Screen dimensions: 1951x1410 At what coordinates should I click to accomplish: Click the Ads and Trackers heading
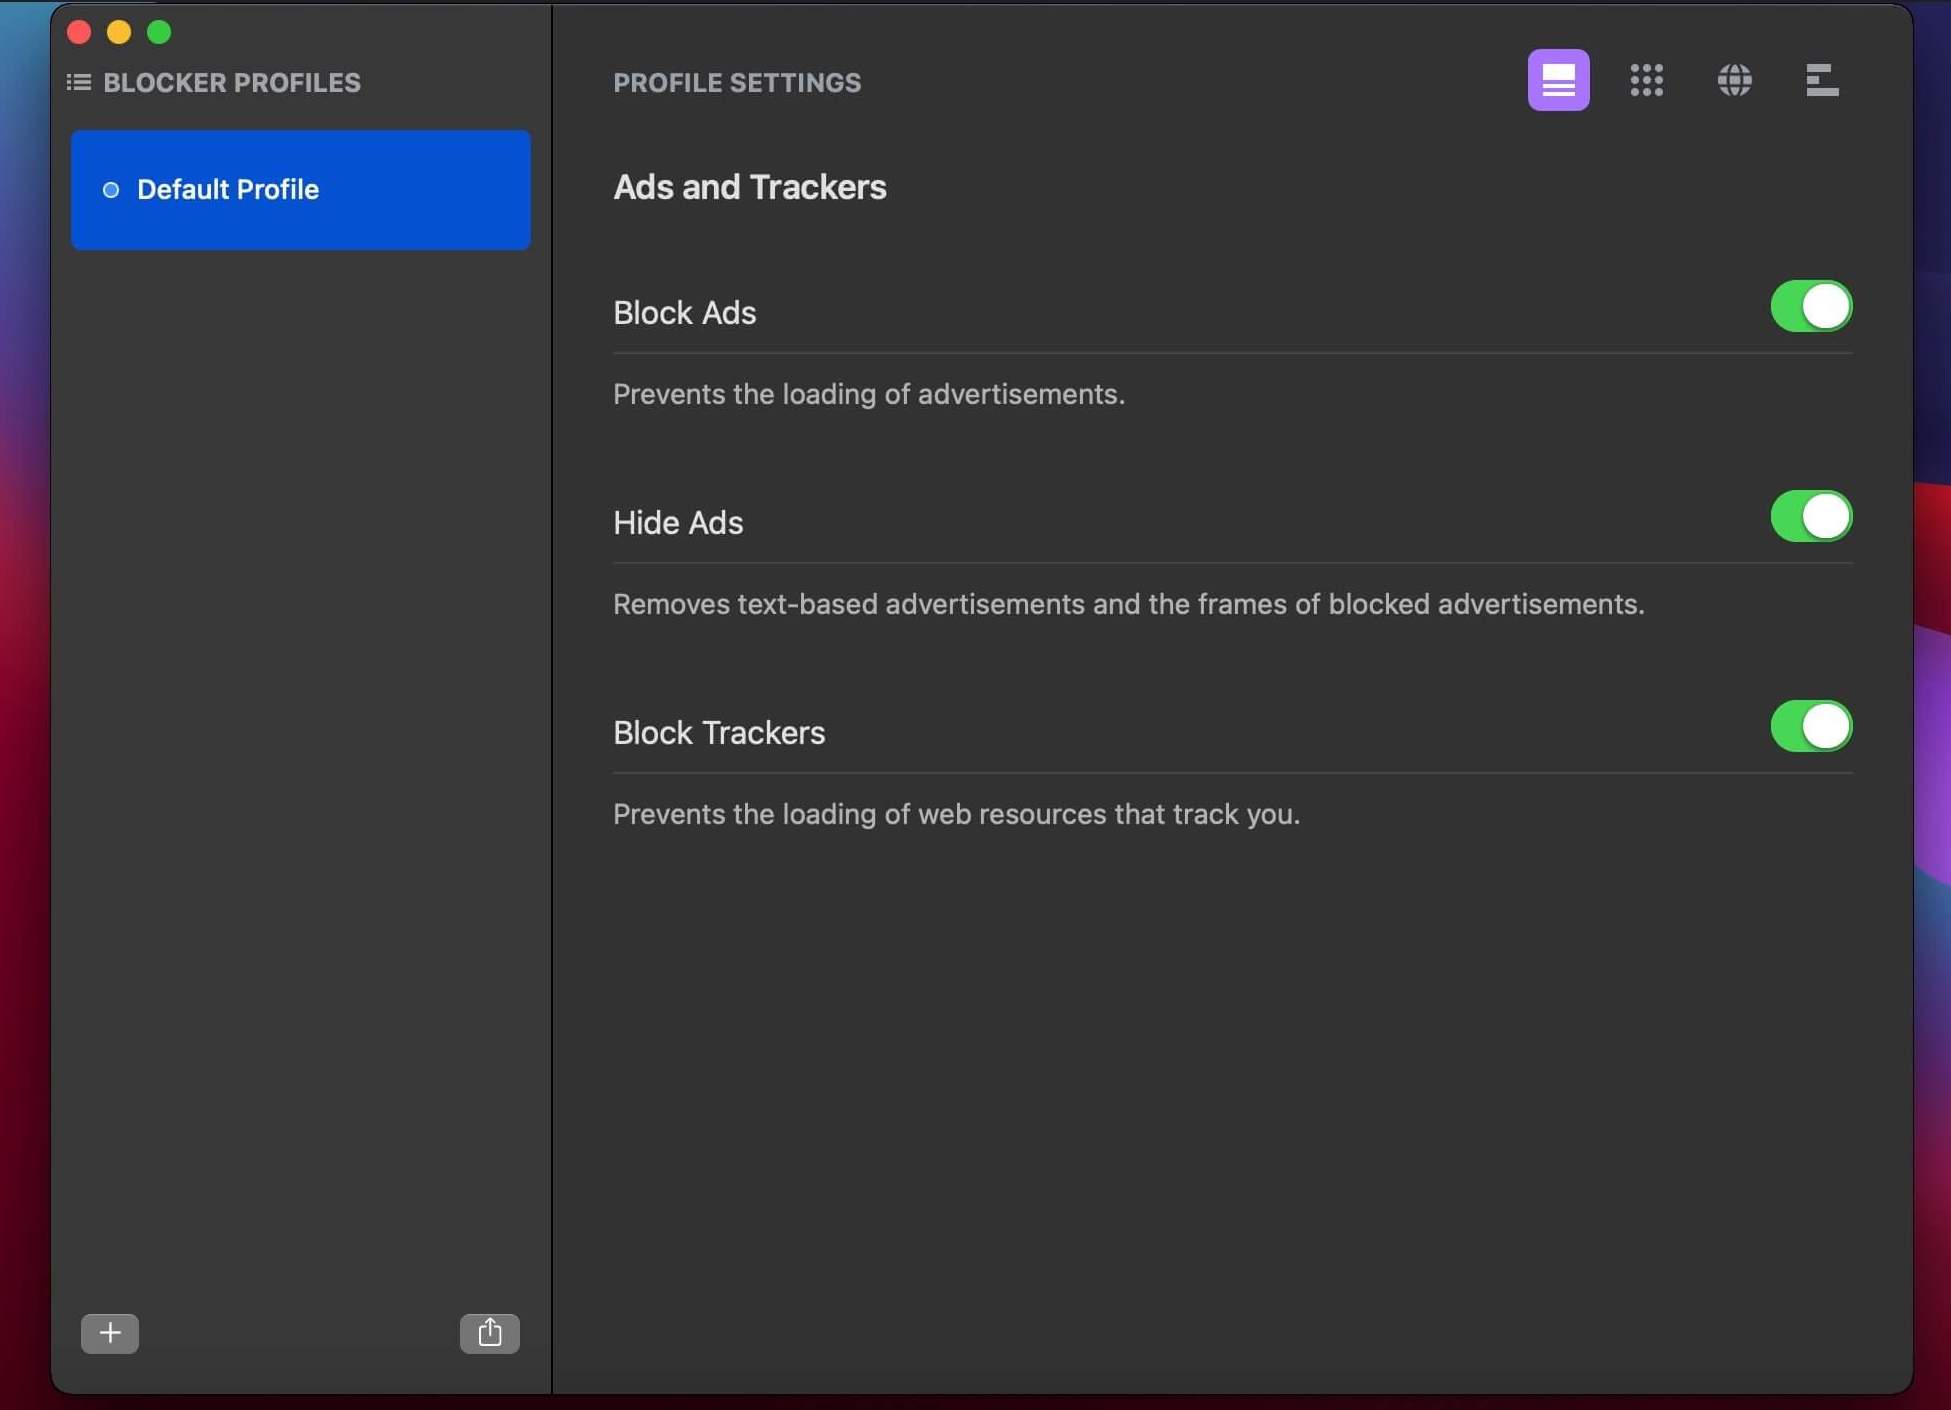750,187
